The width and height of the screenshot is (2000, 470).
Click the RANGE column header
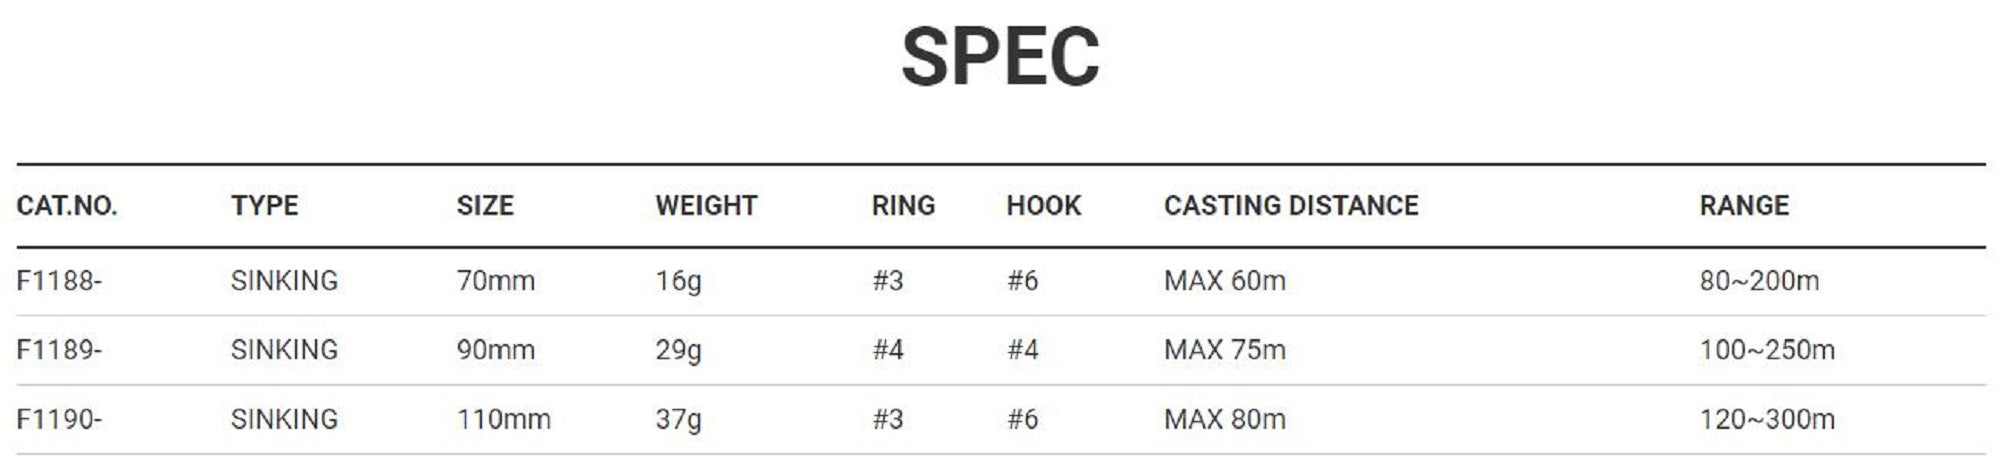click(1744, 206)
